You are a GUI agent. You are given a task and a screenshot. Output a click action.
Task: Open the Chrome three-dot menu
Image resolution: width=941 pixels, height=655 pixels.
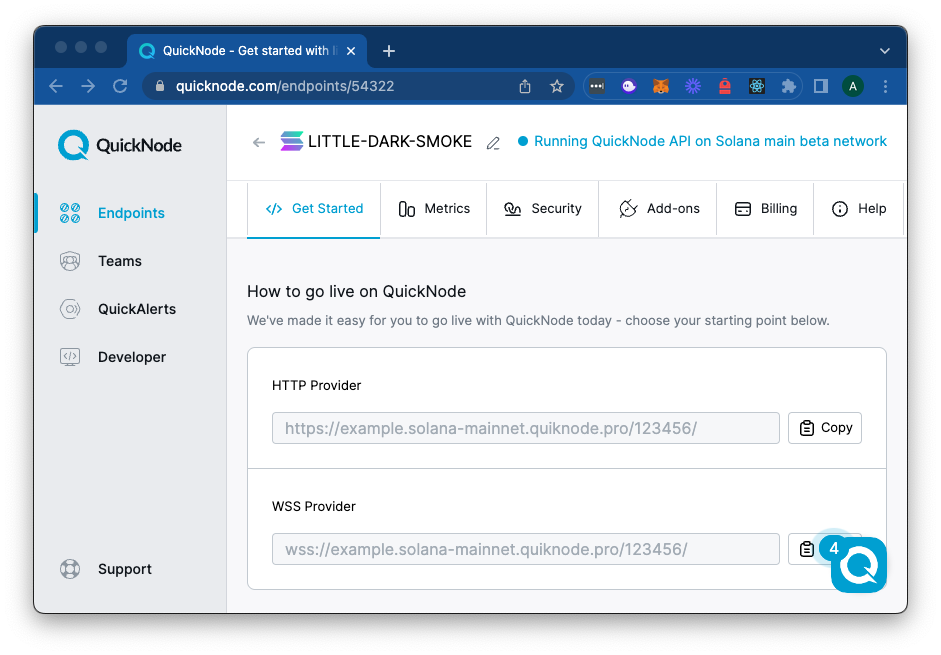pyautogui.click(x=885, y=87)
